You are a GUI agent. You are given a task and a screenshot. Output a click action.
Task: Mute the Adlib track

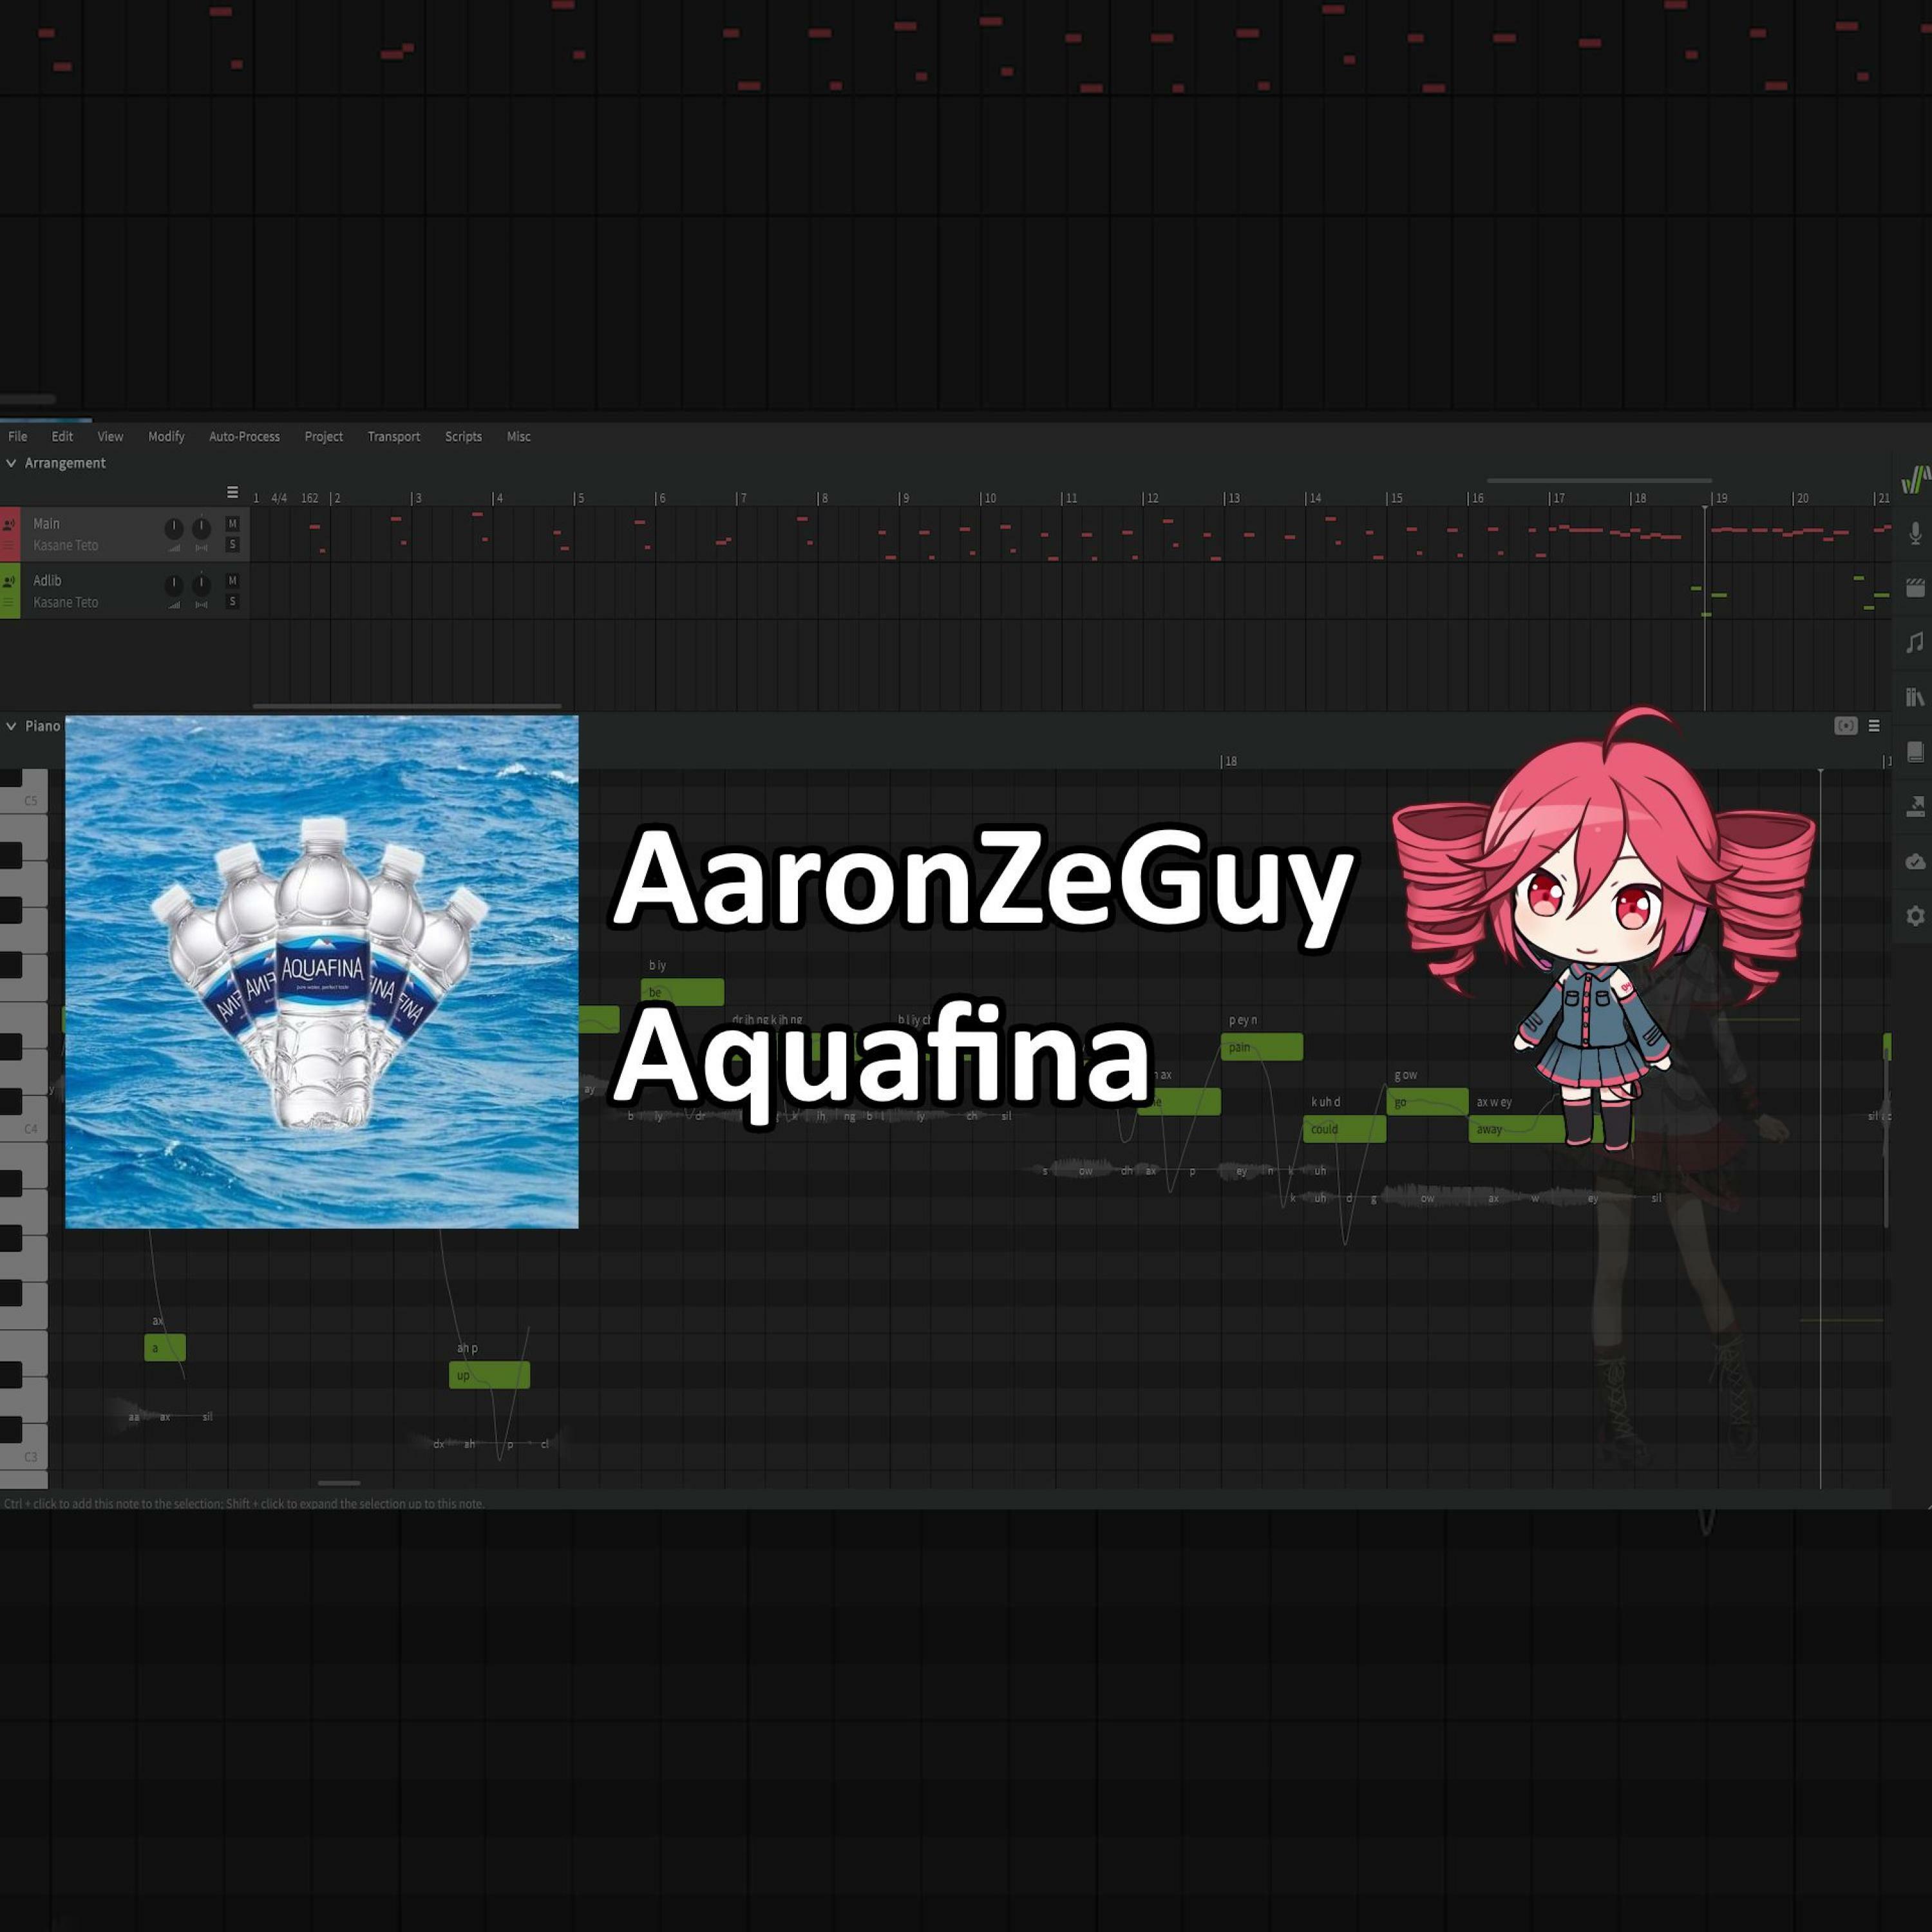[233, 581]
